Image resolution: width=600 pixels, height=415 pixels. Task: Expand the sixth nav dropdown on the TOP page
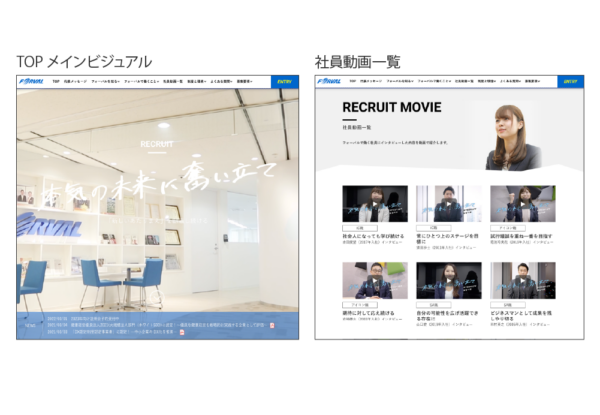pos(197,81)
